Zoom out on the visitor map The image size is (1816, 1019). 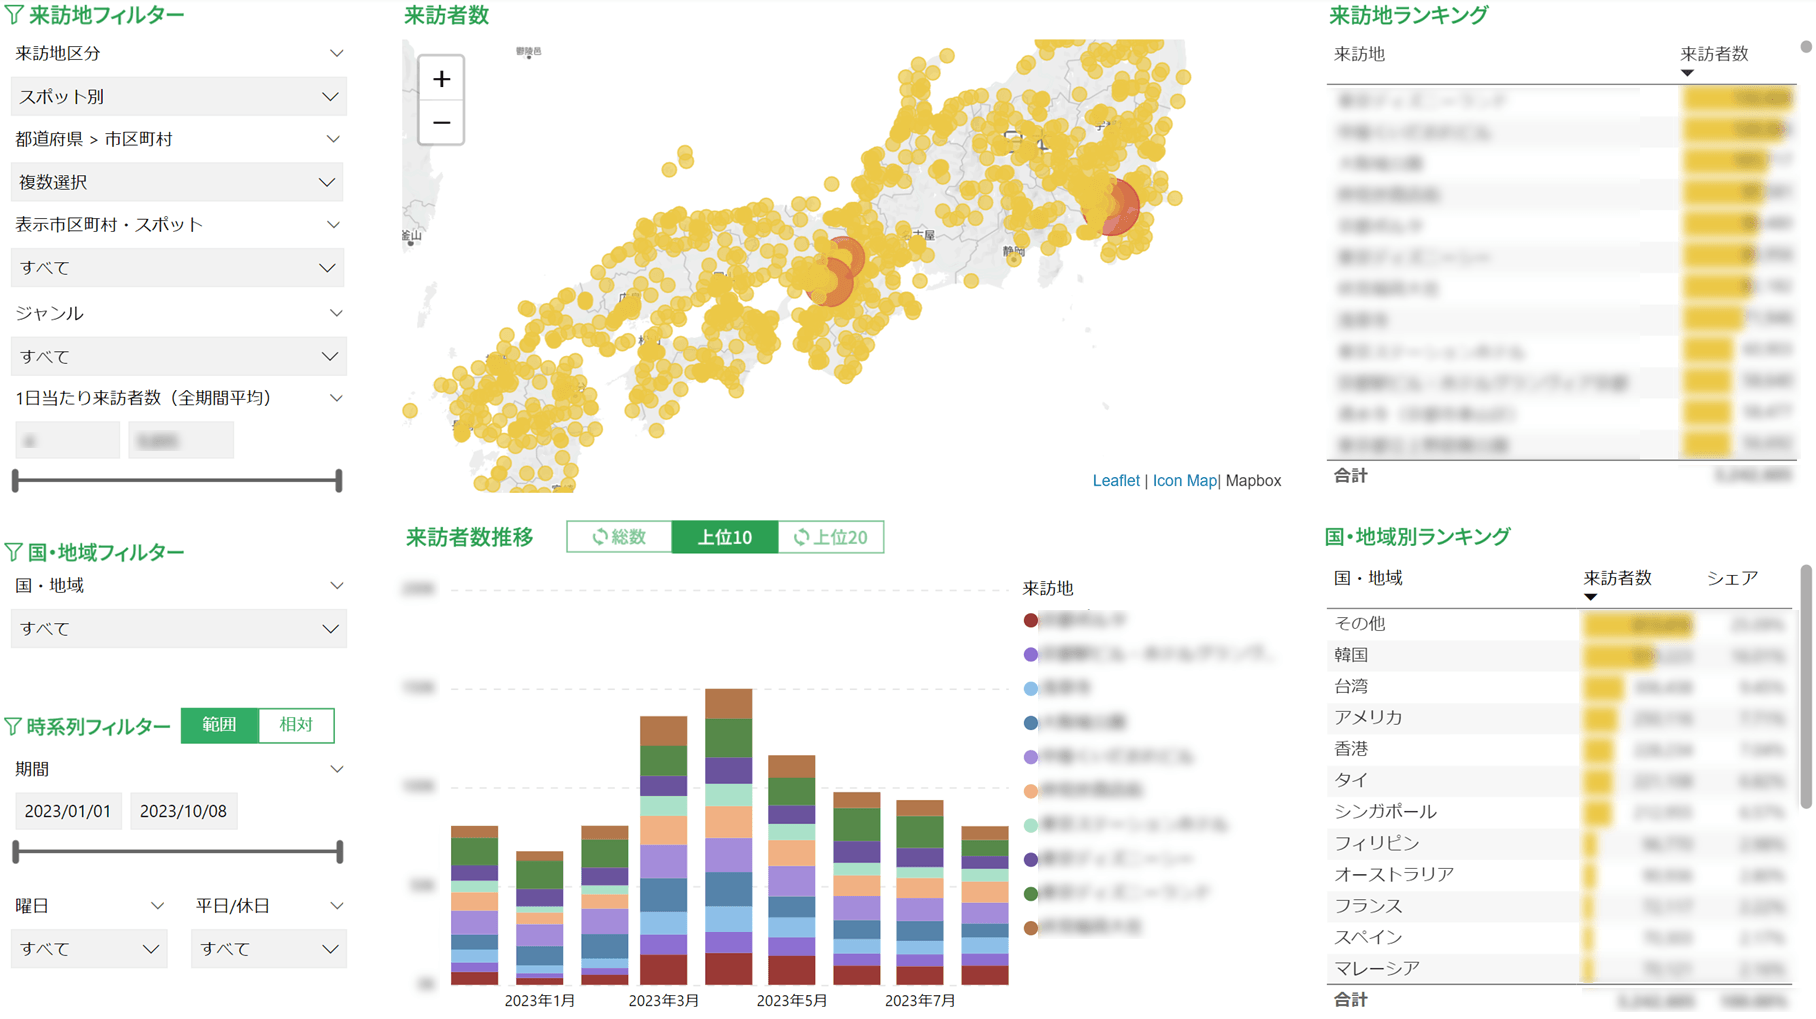coord(441,122)
